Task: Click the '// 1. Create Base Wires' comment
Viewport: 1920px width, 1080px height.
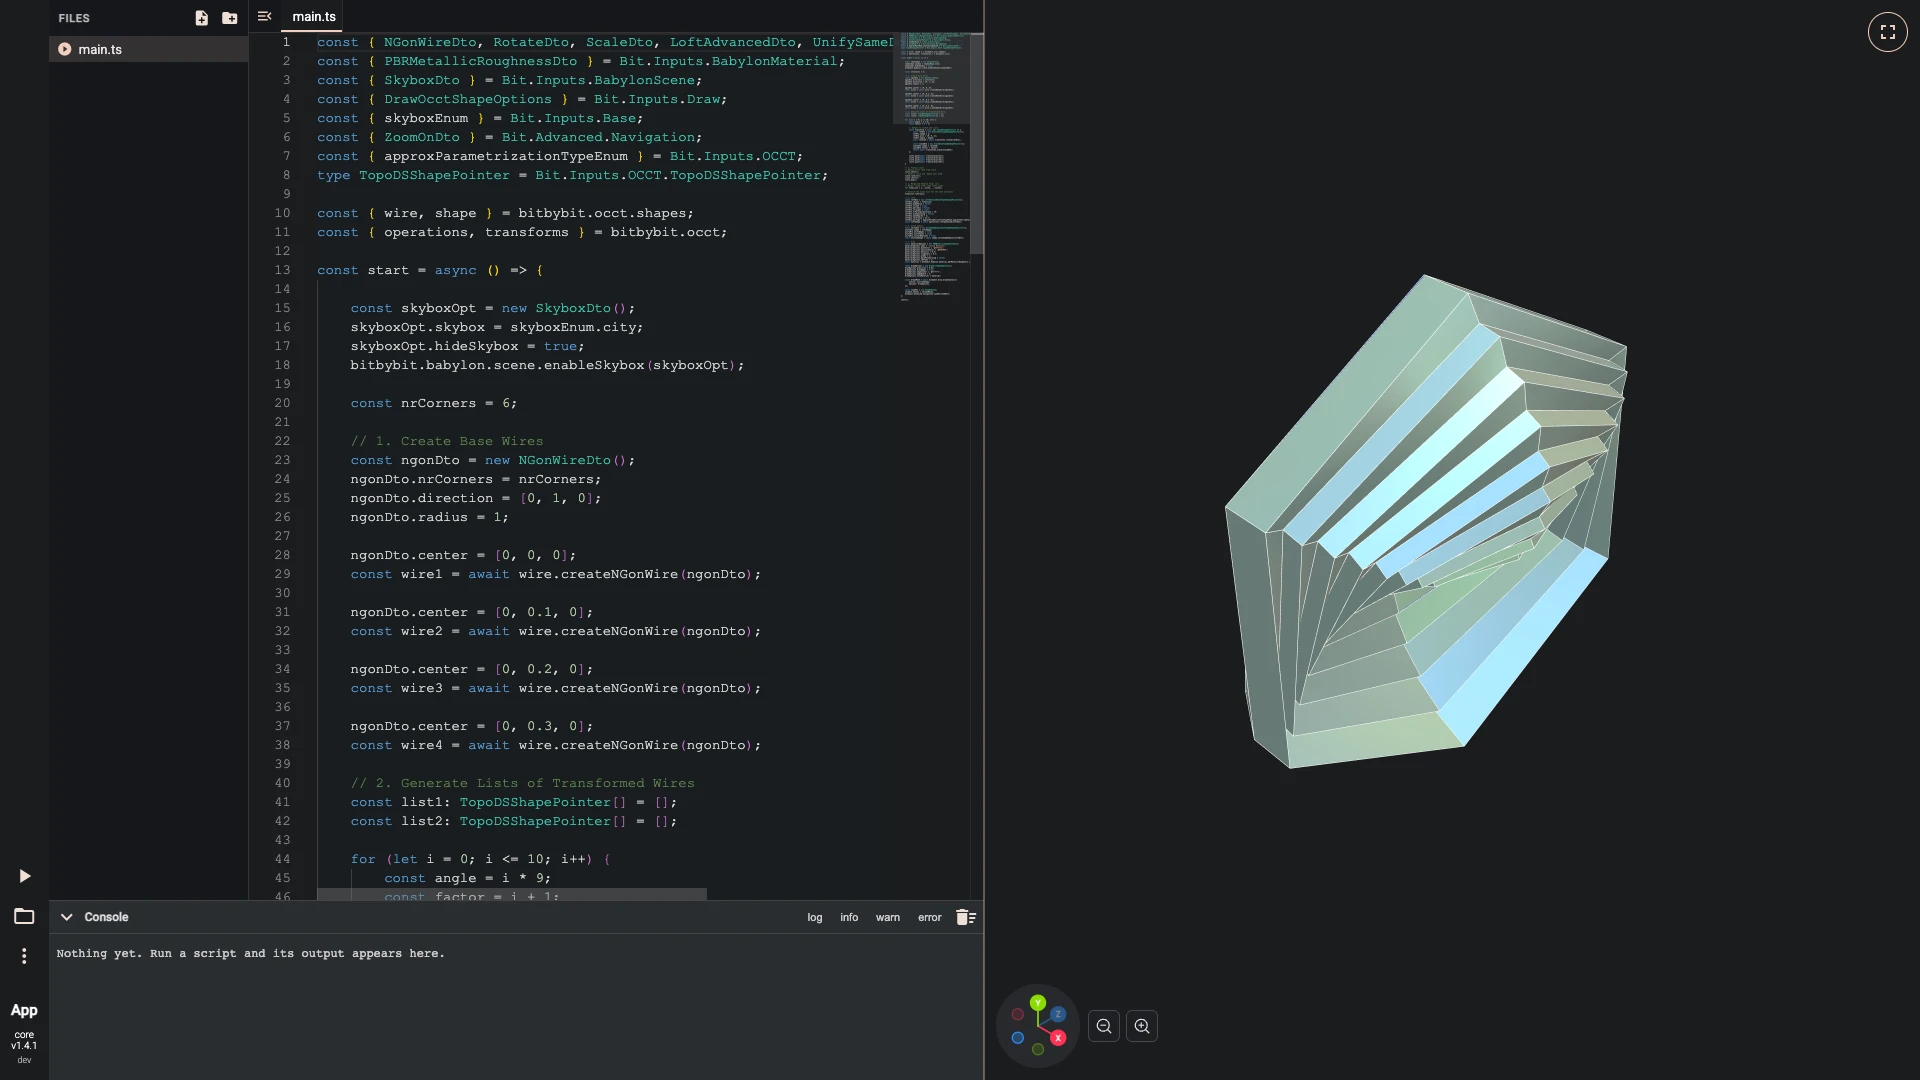Action: pyautogui.click(x=447, y=441)
